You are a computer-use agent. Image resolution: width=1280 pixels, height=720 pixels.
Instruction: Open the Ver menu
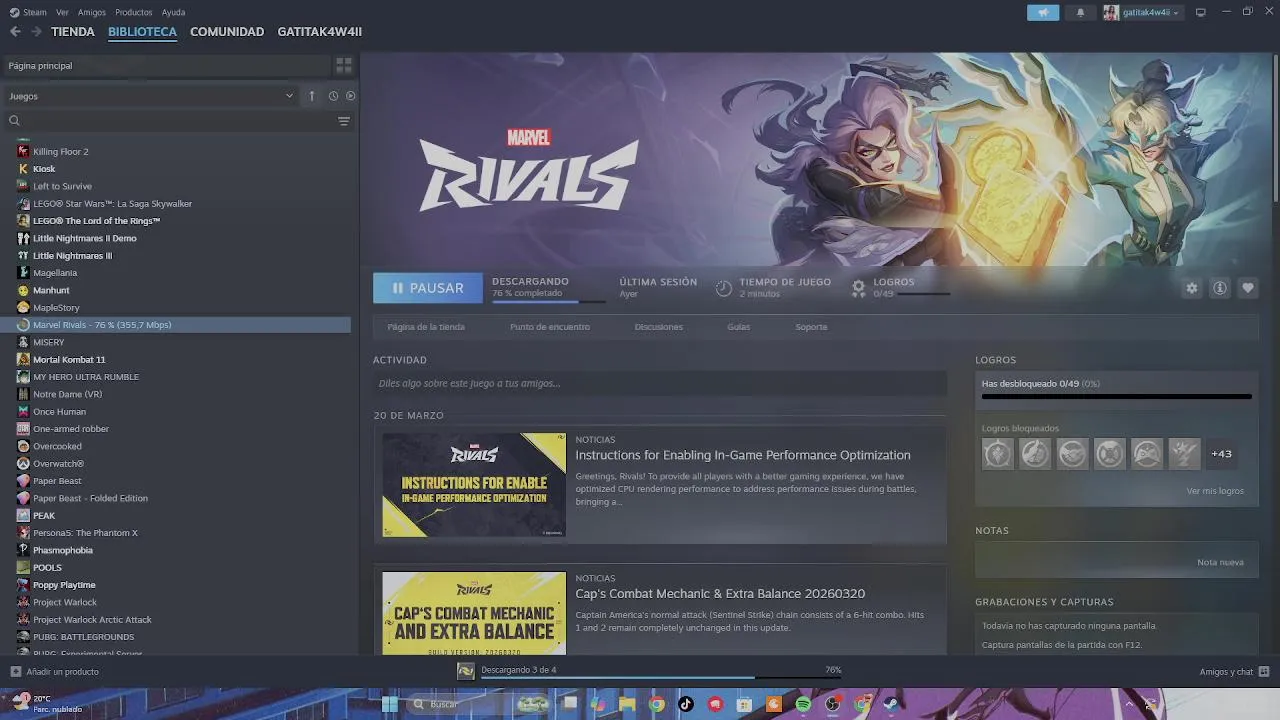click(x=62, y=12)
